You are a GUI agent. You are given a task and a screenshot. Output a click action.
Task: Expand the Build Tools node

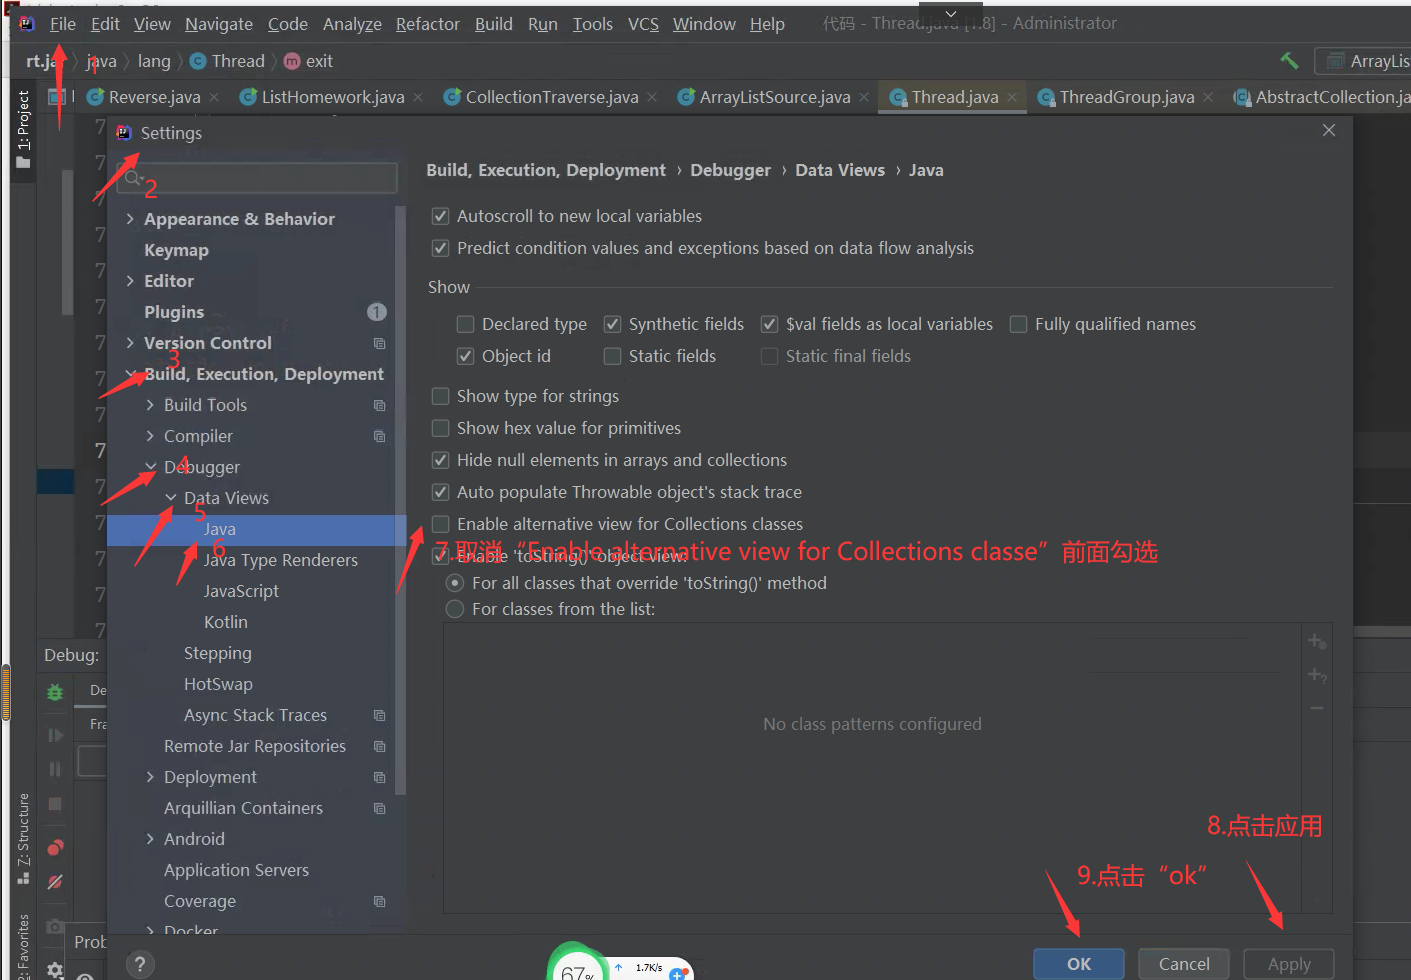point(150,404)
